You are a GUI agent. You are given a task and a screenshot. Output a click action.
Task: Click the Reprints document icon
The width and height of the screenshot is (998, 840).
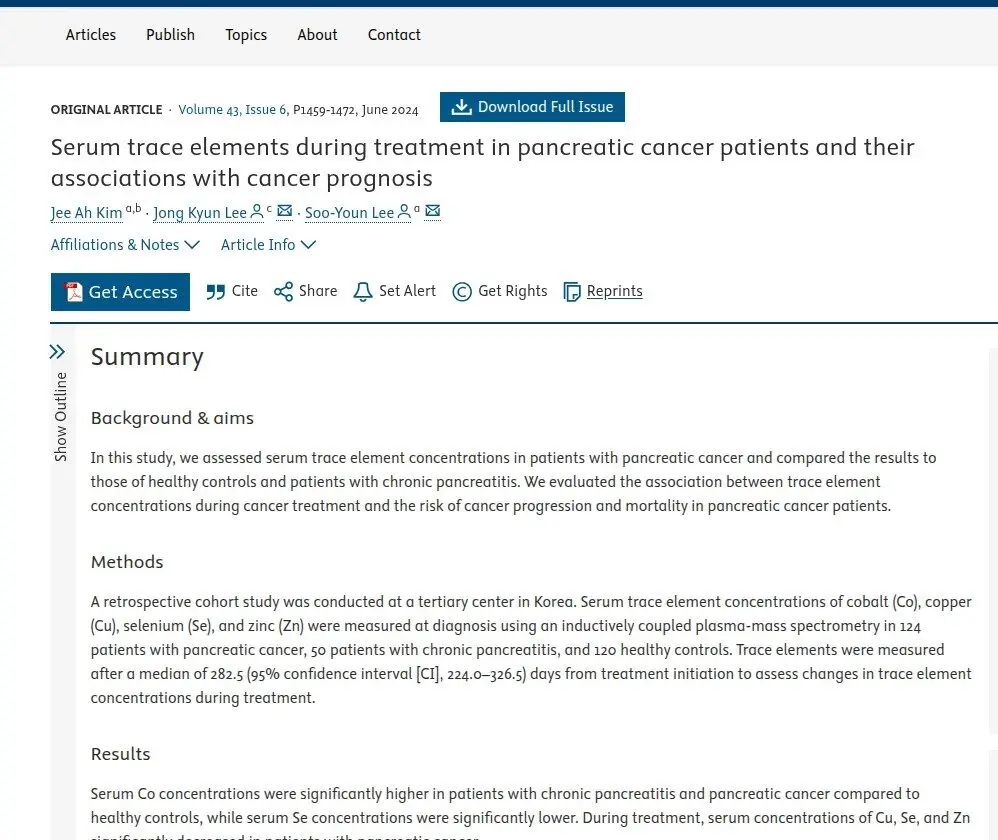click(572, 291)
